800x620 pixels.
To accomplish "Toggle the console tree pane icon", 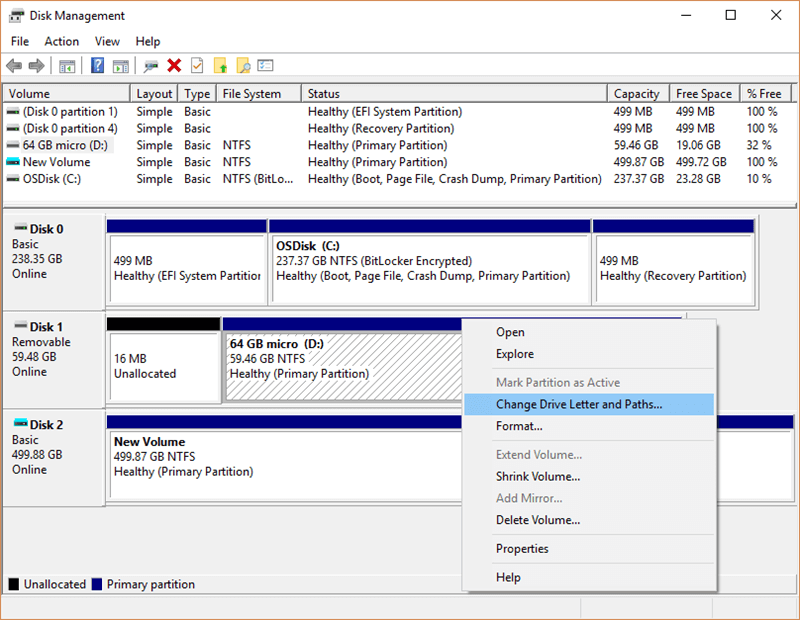I will (67, 66).
